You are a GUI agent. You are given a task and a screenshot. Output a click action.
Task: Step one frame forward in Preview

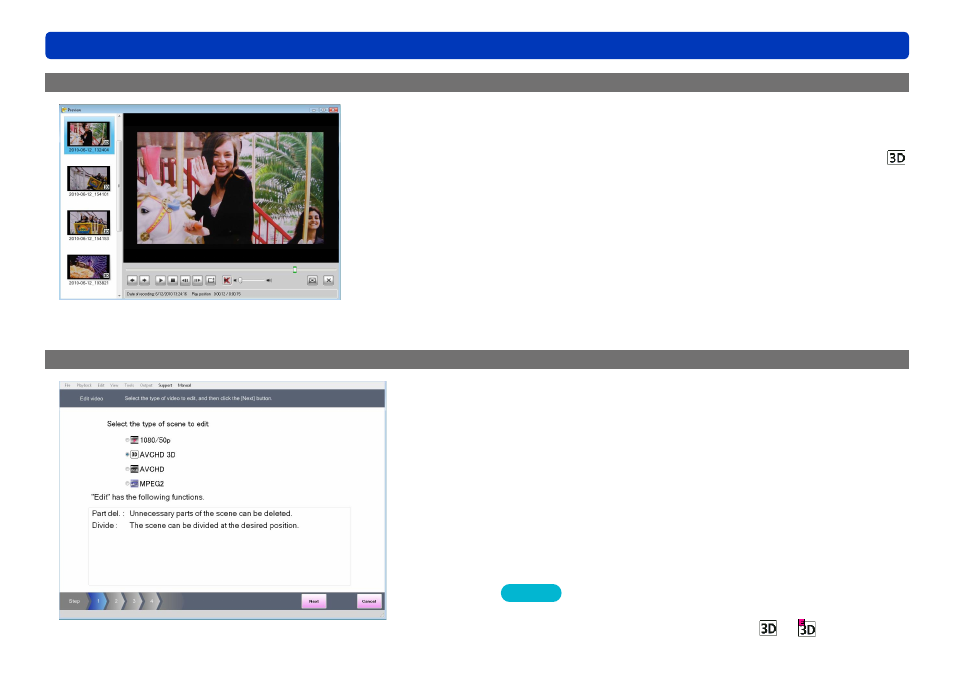[197, 280]
